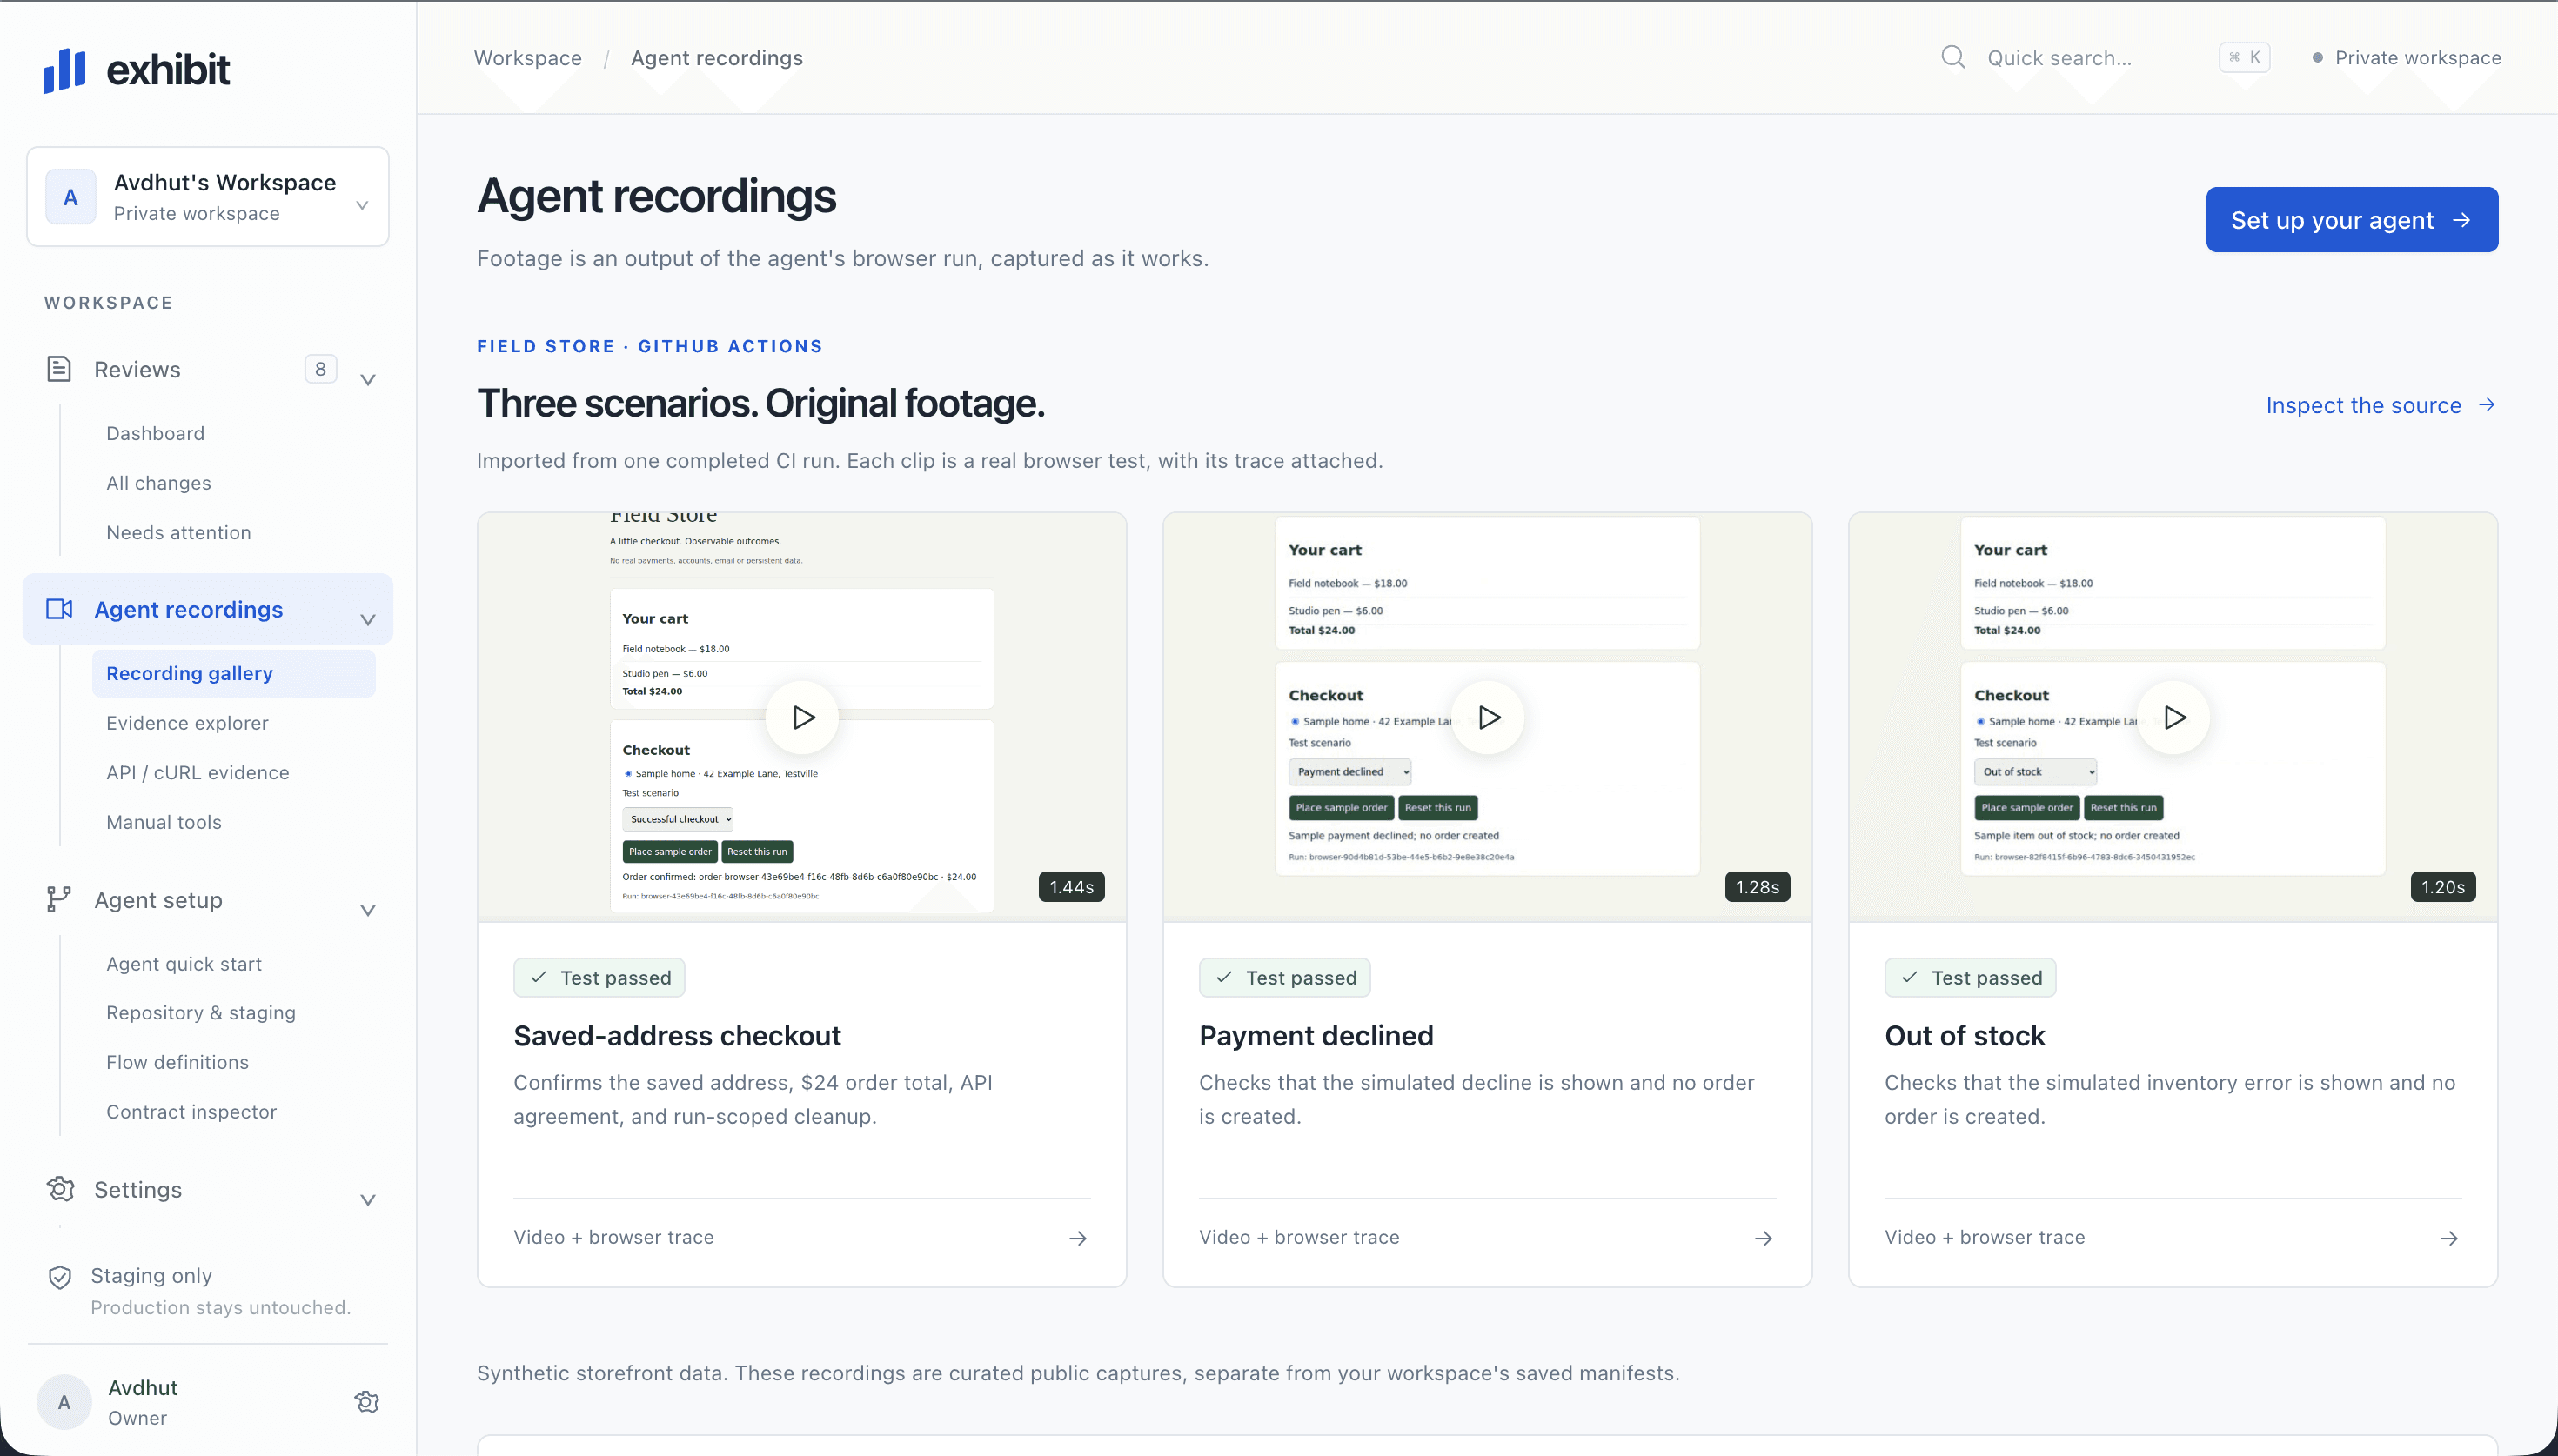Click the Payment declined card title
This screenshot has height=1456, width=2558.
(1316, 1036)
